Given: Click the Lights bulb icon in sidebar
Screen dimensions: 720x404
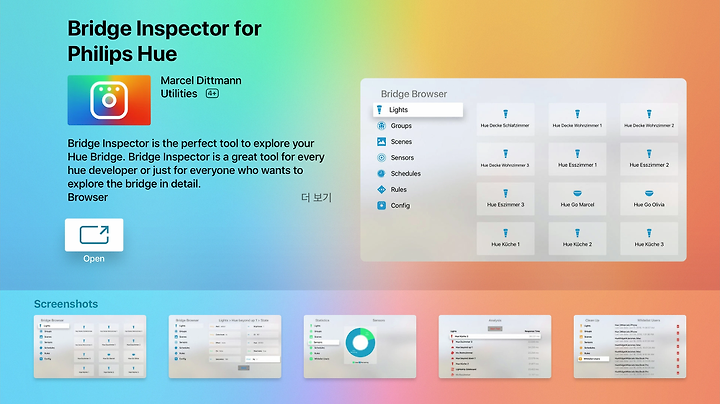Looking at the screenshot, I should 379,110.
